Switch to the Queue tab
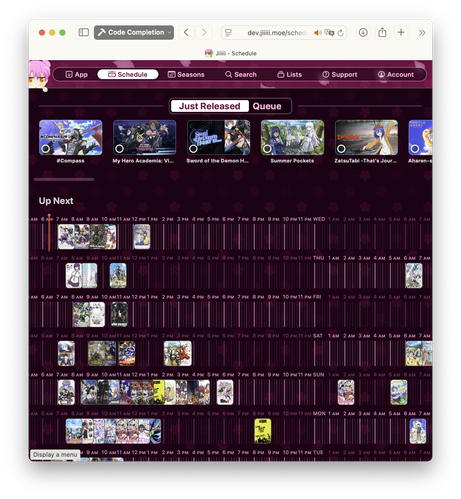 point(267,106)
